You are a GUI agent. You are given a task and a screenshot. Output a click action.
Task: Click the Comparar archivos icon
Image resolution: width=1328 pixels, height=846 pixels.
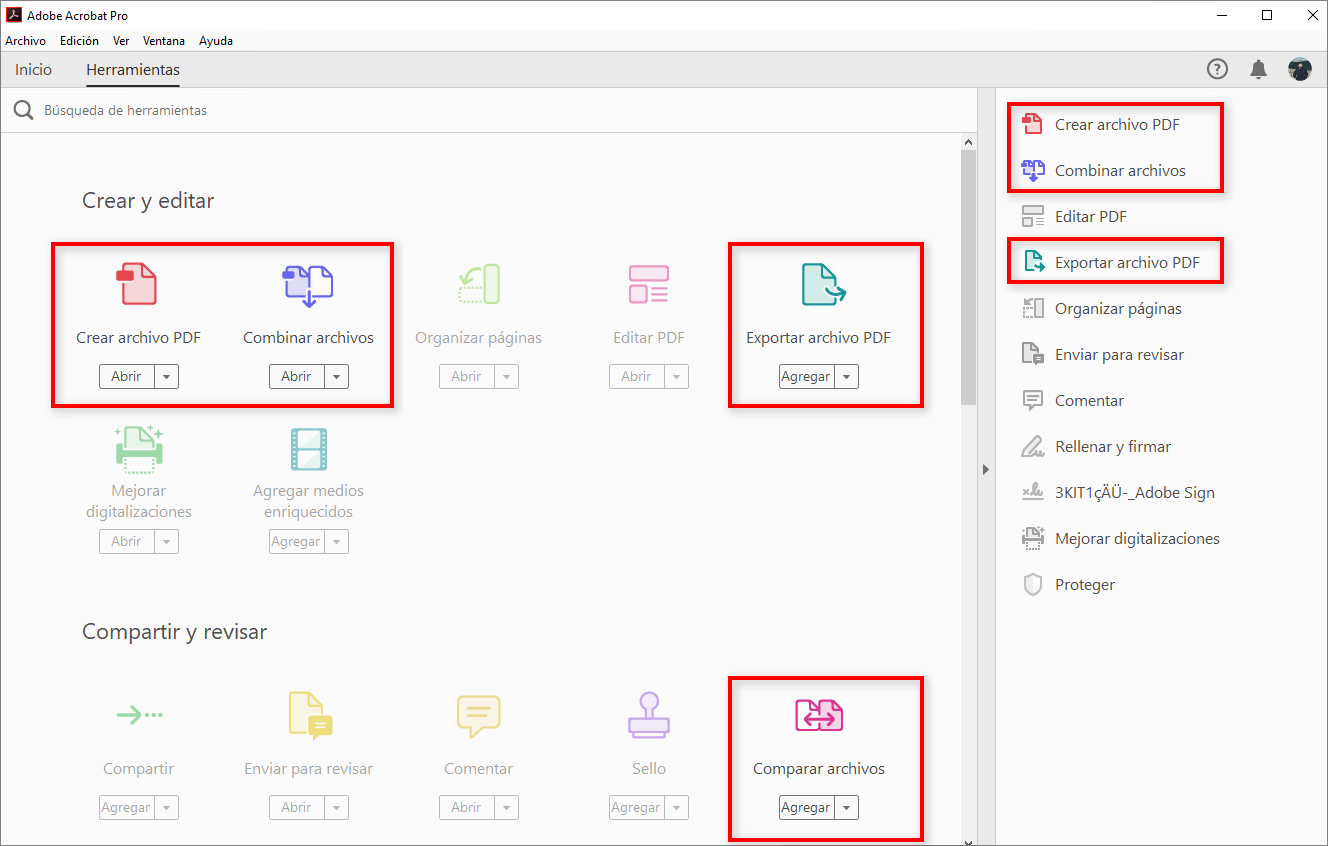819,715
